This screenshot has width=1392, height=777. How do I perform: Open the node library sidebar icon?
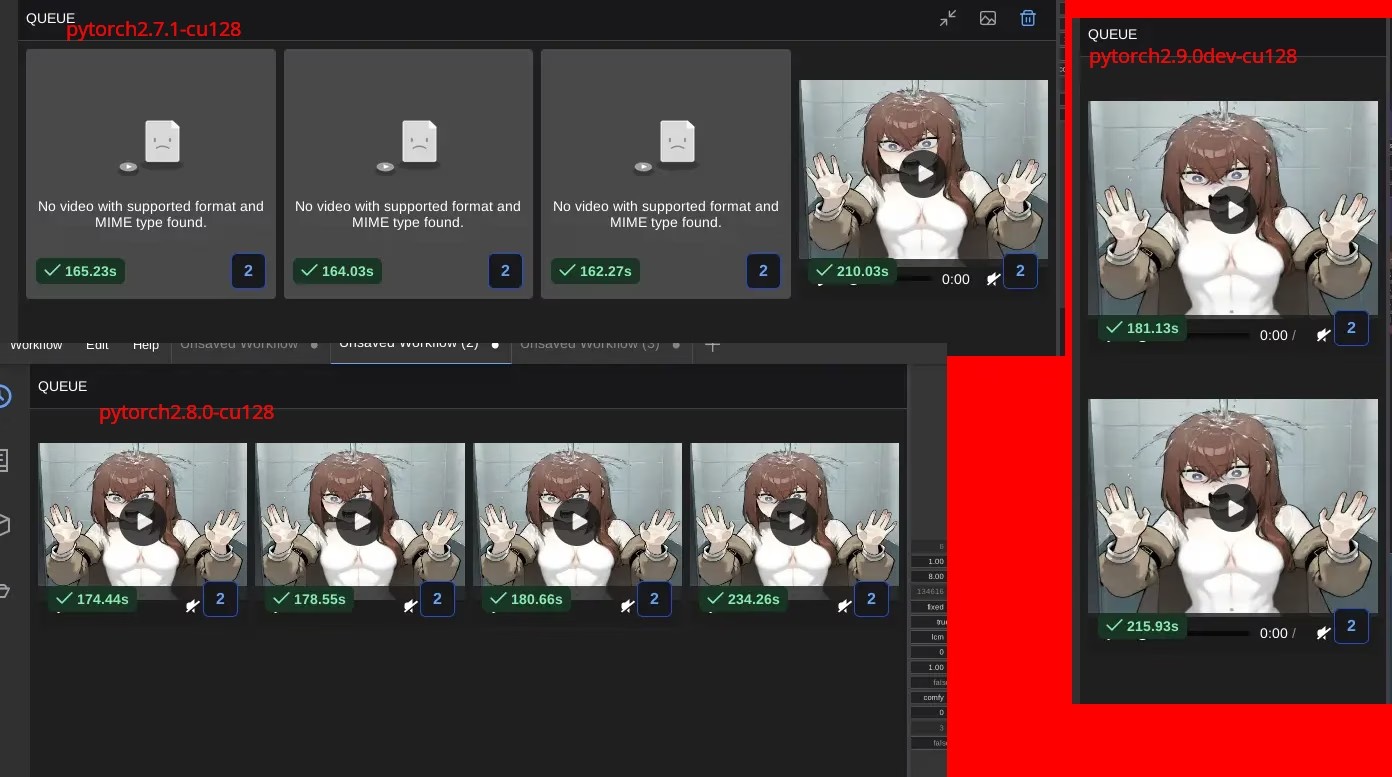[3, 460]
